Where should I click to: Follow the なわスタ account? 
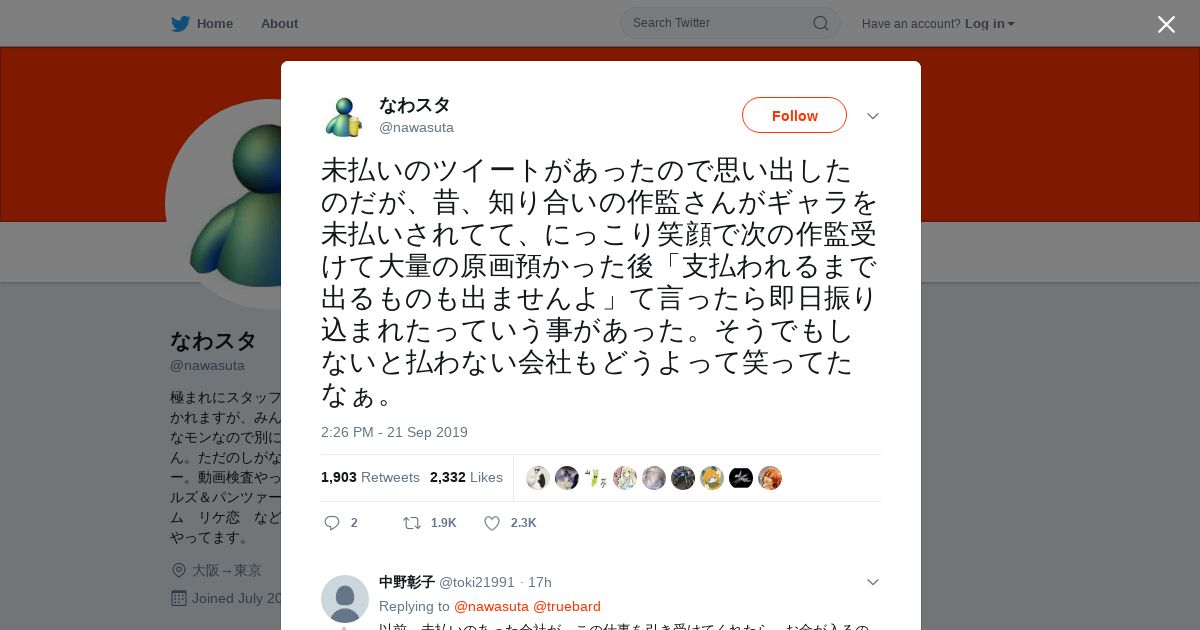(794, 115)
